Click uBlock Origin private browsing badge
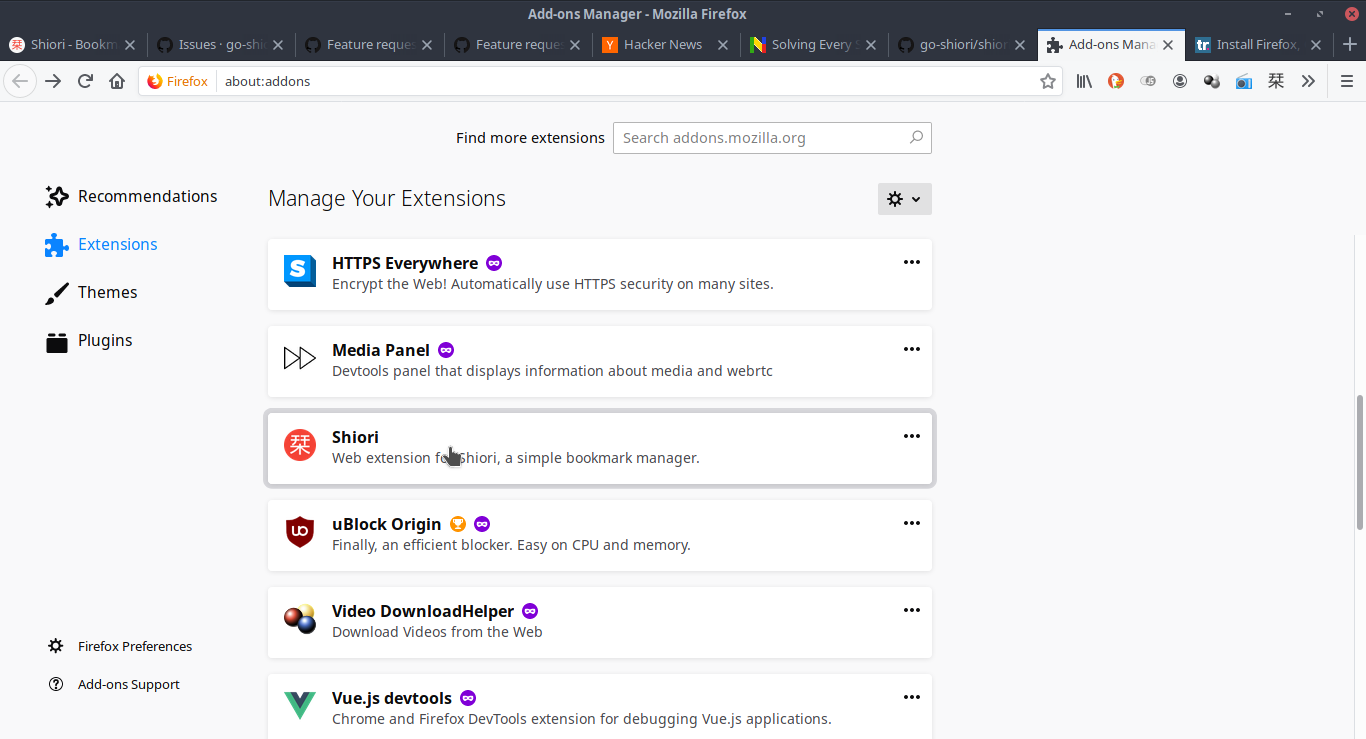This screenshot has height=739, width=1366. point(482,524)
